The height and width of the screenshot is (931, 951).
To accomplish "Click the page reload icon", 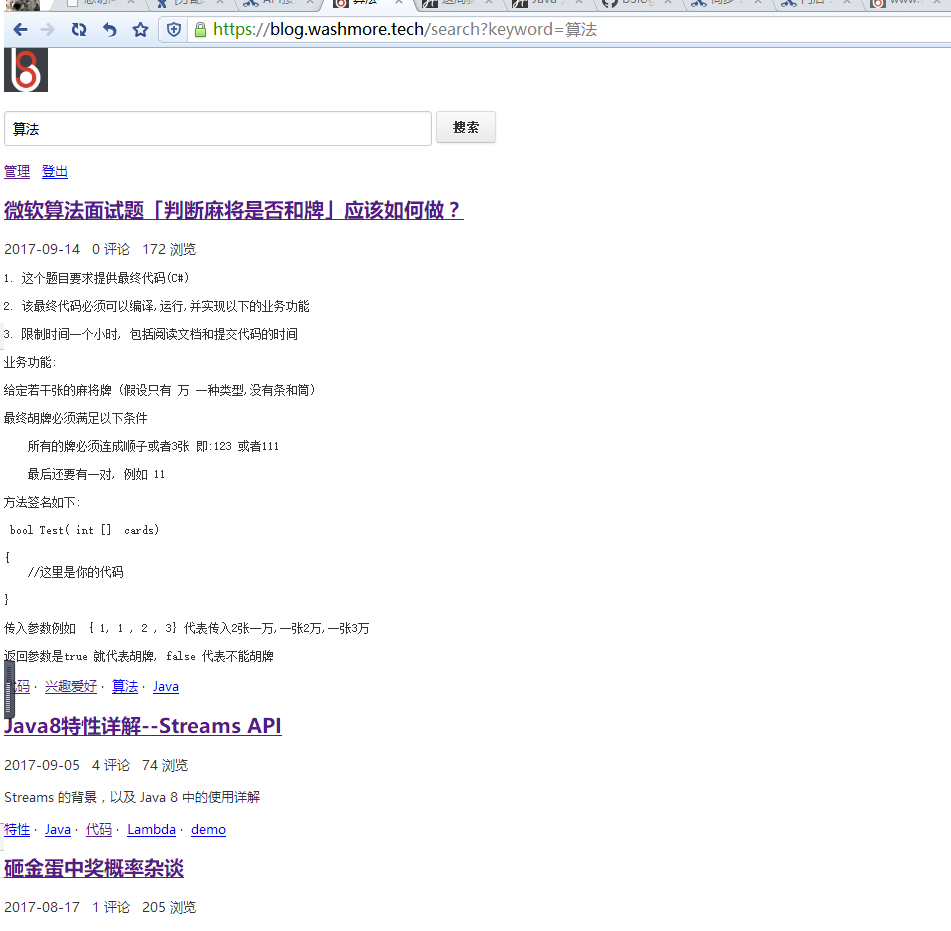I will click(x=78, y=29).
